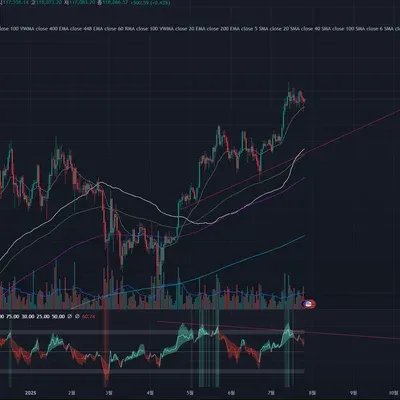
Task: Select the '40 SMA' label in indicator legend
Action: (323, 29)
